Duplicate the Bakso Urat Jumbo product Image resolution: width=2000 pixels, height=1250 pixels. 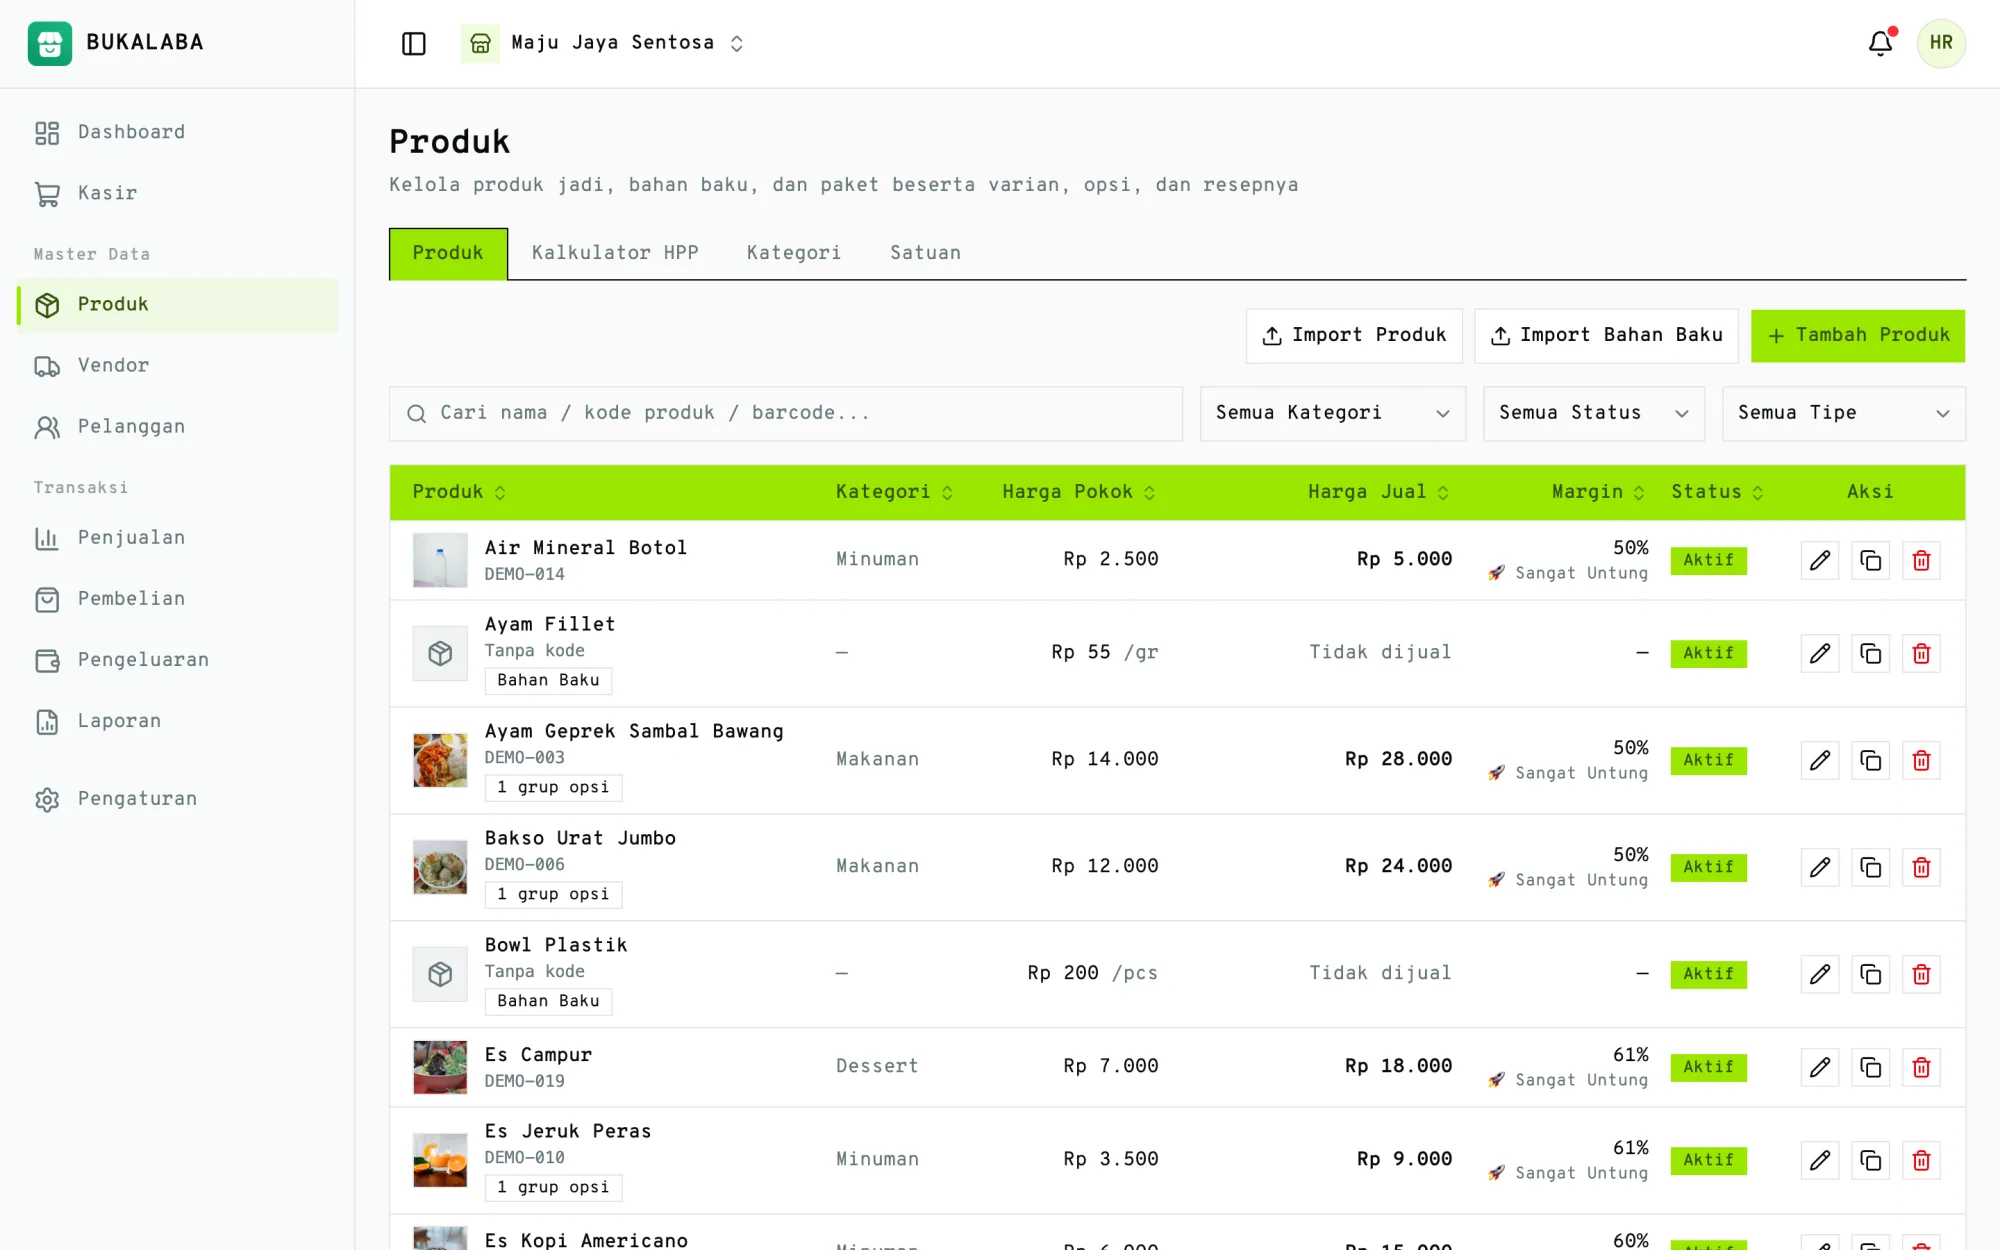pyautogui.click(x=1870, y=867)
